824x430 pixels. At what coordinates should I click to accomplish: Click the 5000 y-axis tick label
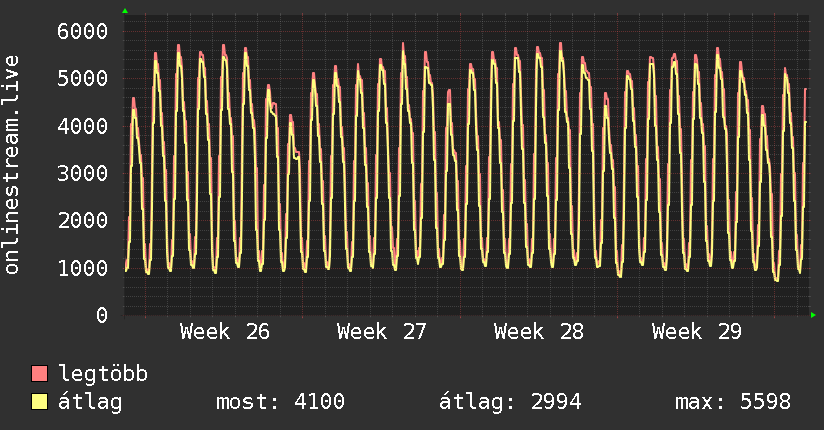[x=83, y=79]
